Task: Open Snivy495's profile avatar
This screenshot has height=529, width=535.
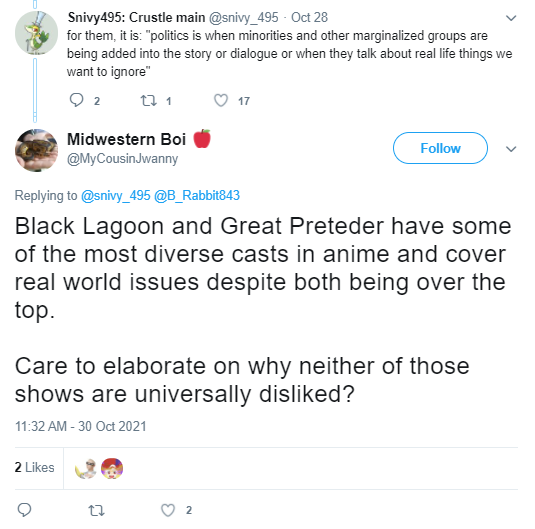Action: pos(37,33)
